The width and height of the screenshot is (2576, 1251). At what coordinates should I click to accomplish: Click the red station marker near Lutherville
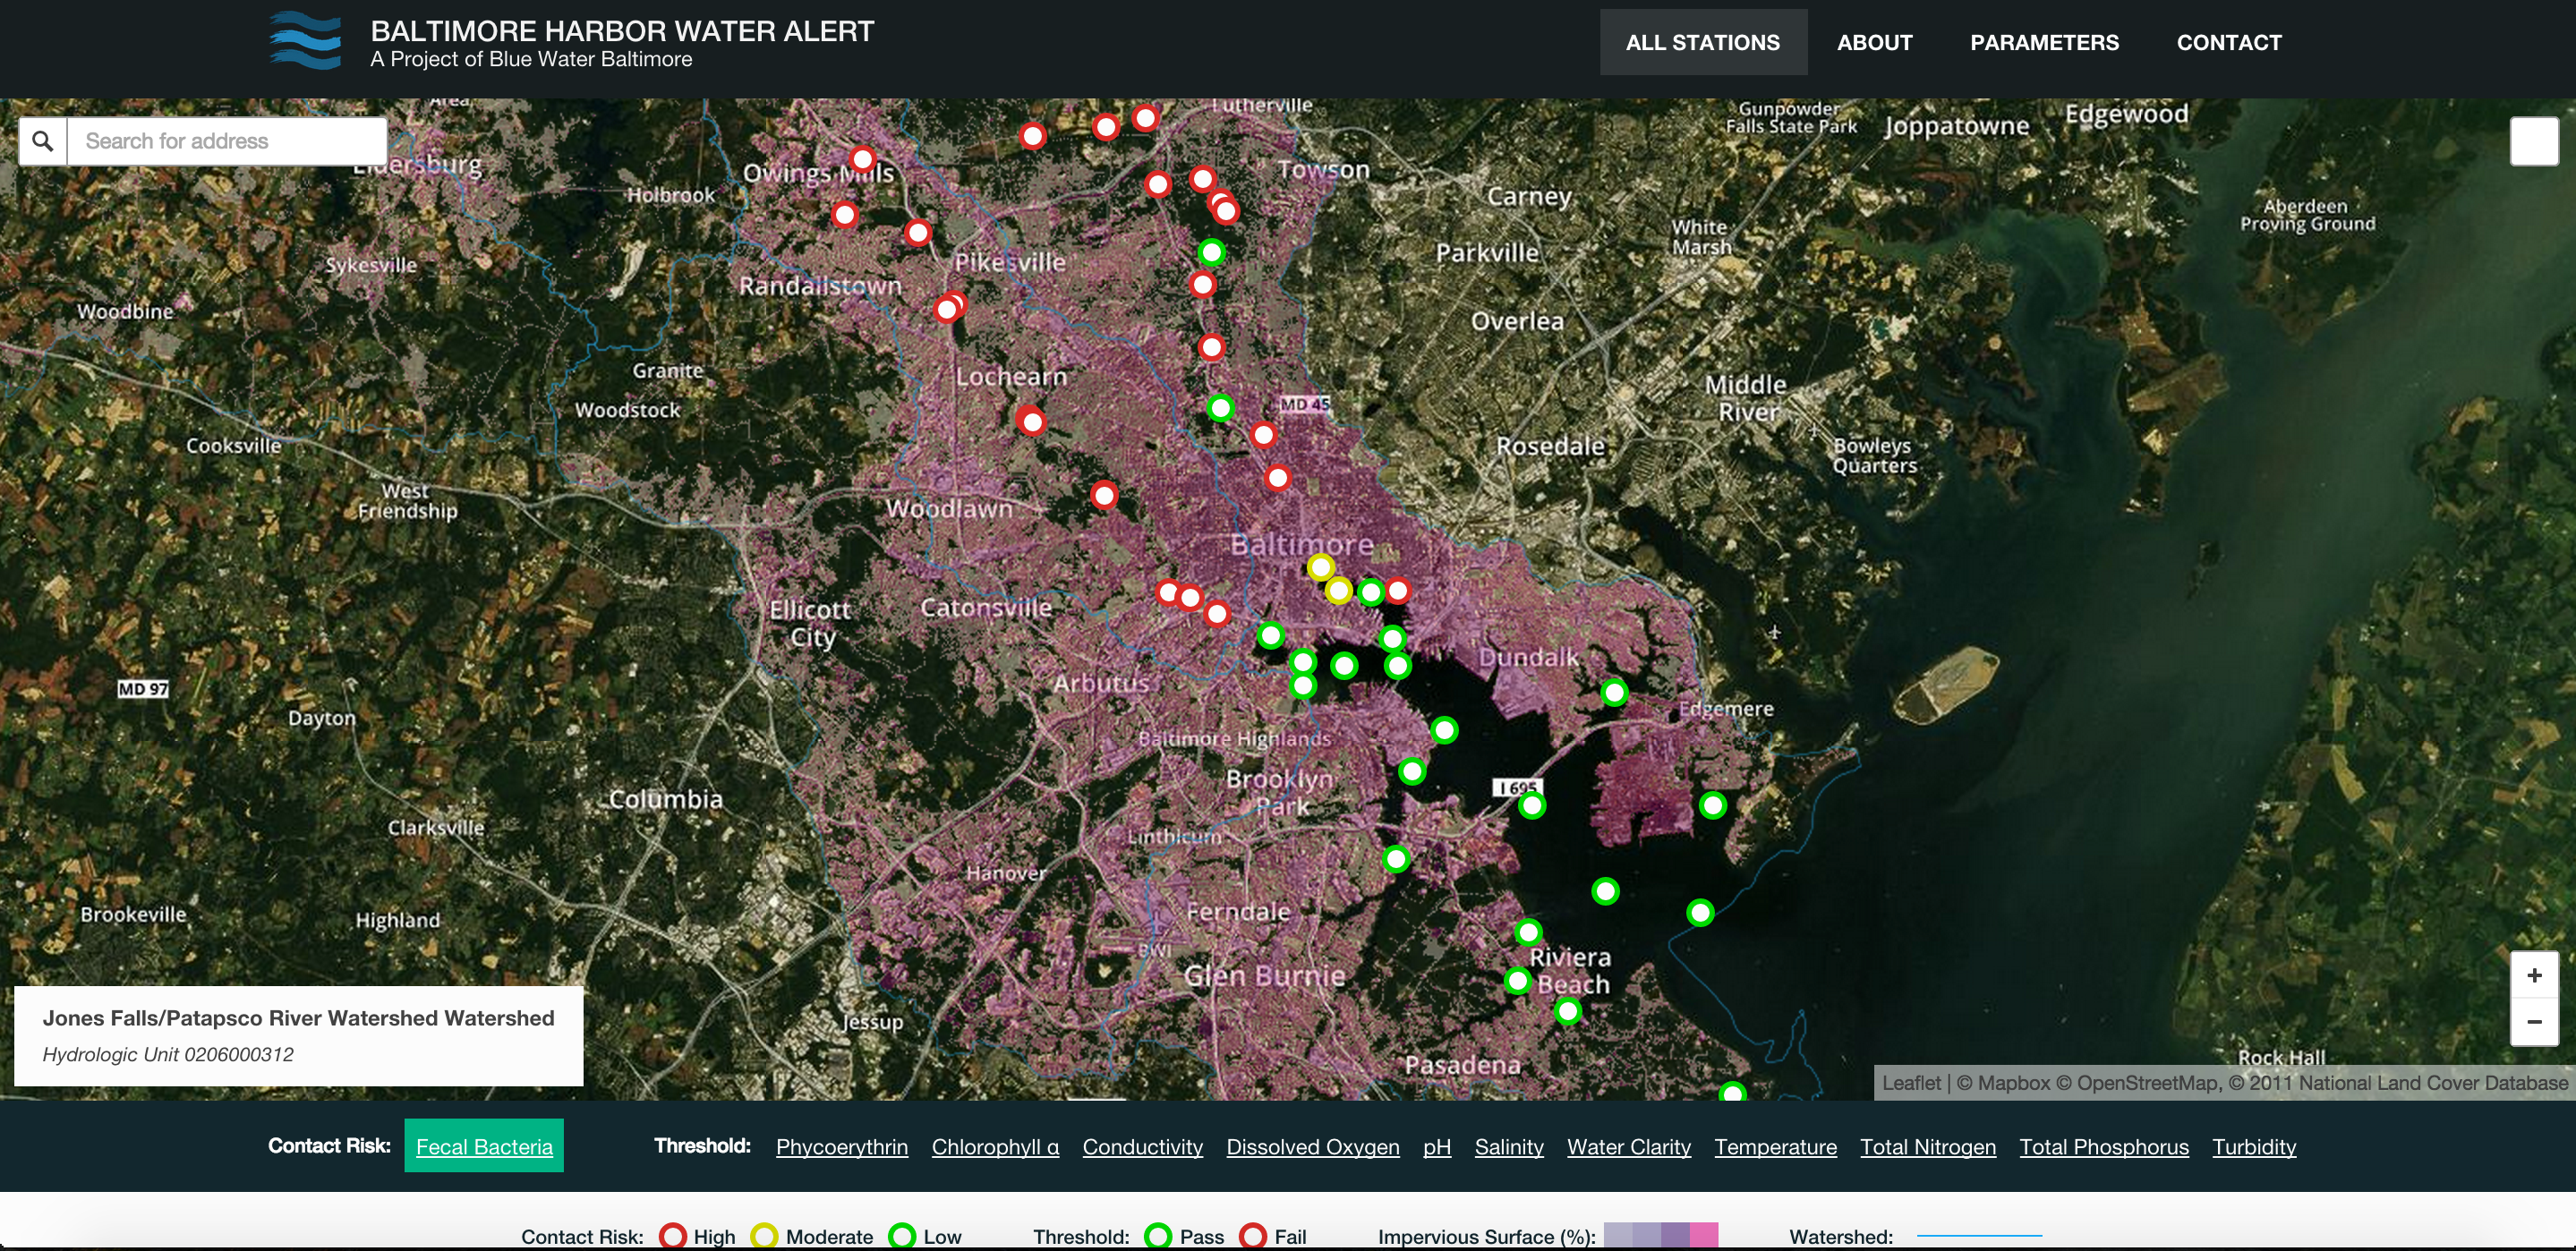point(1145,118)
